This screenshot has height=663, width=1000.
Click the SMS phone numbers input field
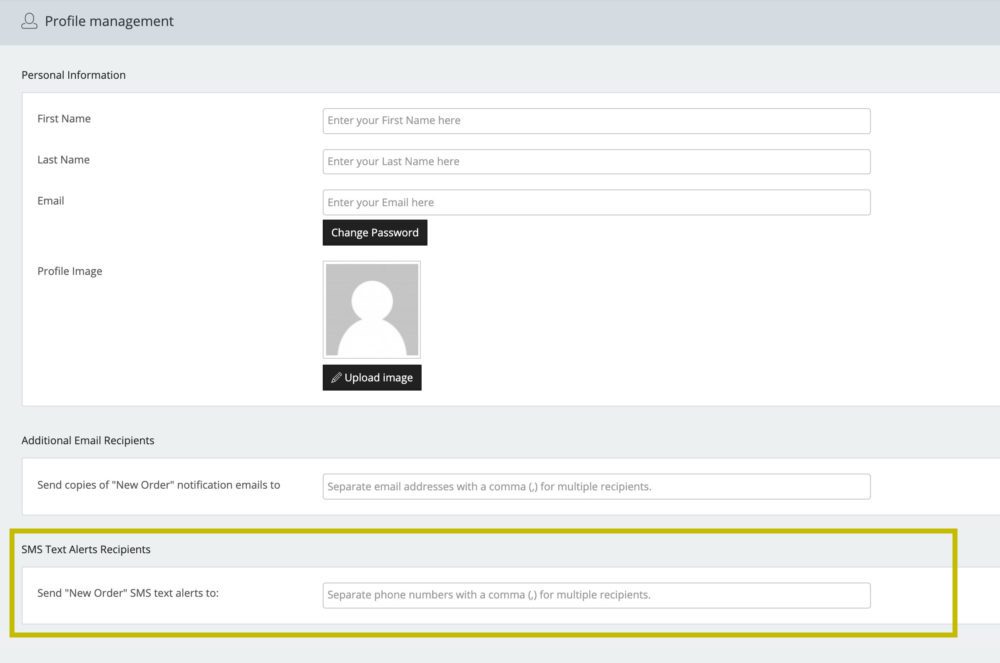[596, 595]
